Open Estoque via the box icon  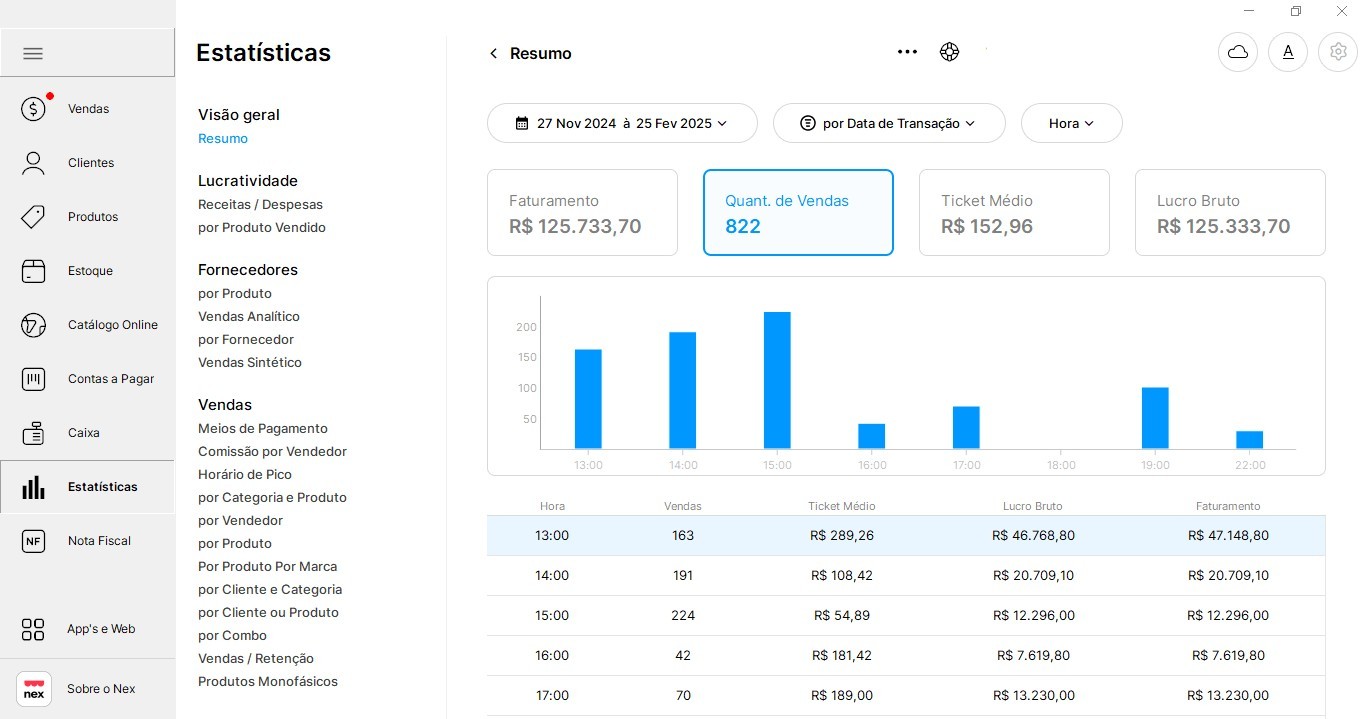[x=33, y=270]
